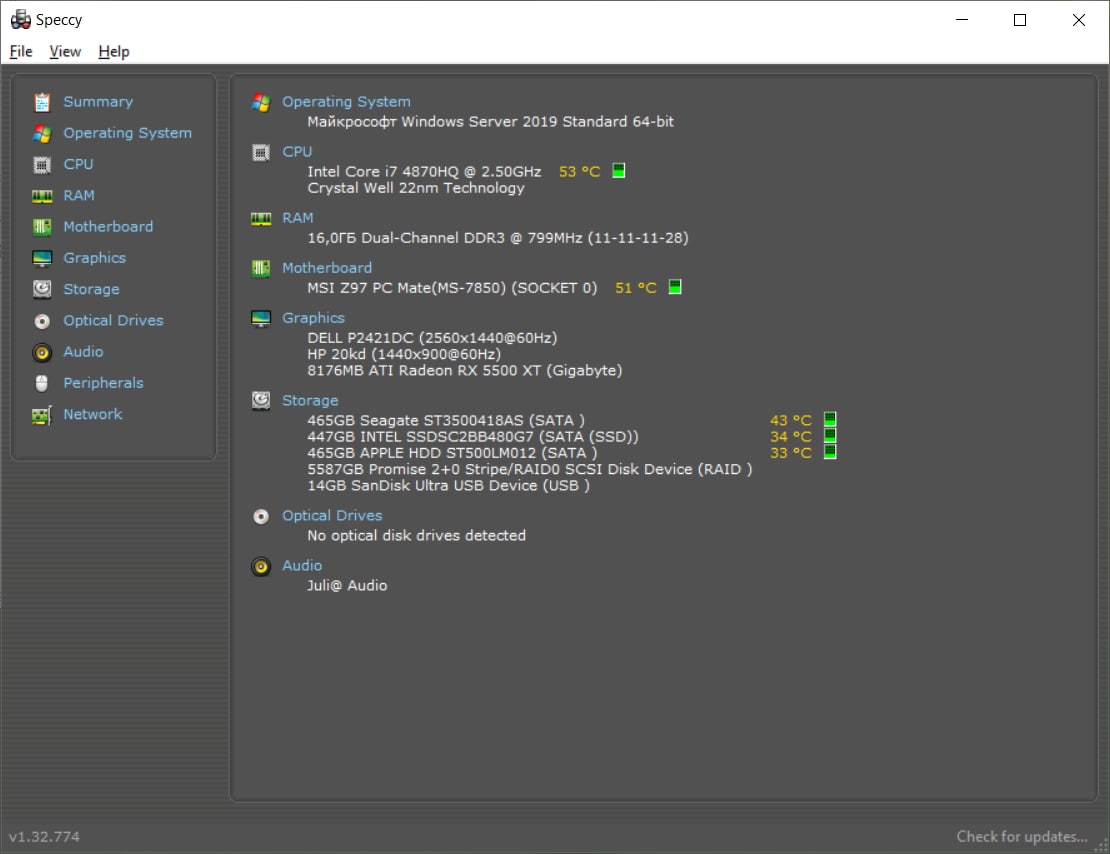Click the motherboard temperature value 51 °C
The width and height of the screenshot is (1110, 854).
[636, 287]
